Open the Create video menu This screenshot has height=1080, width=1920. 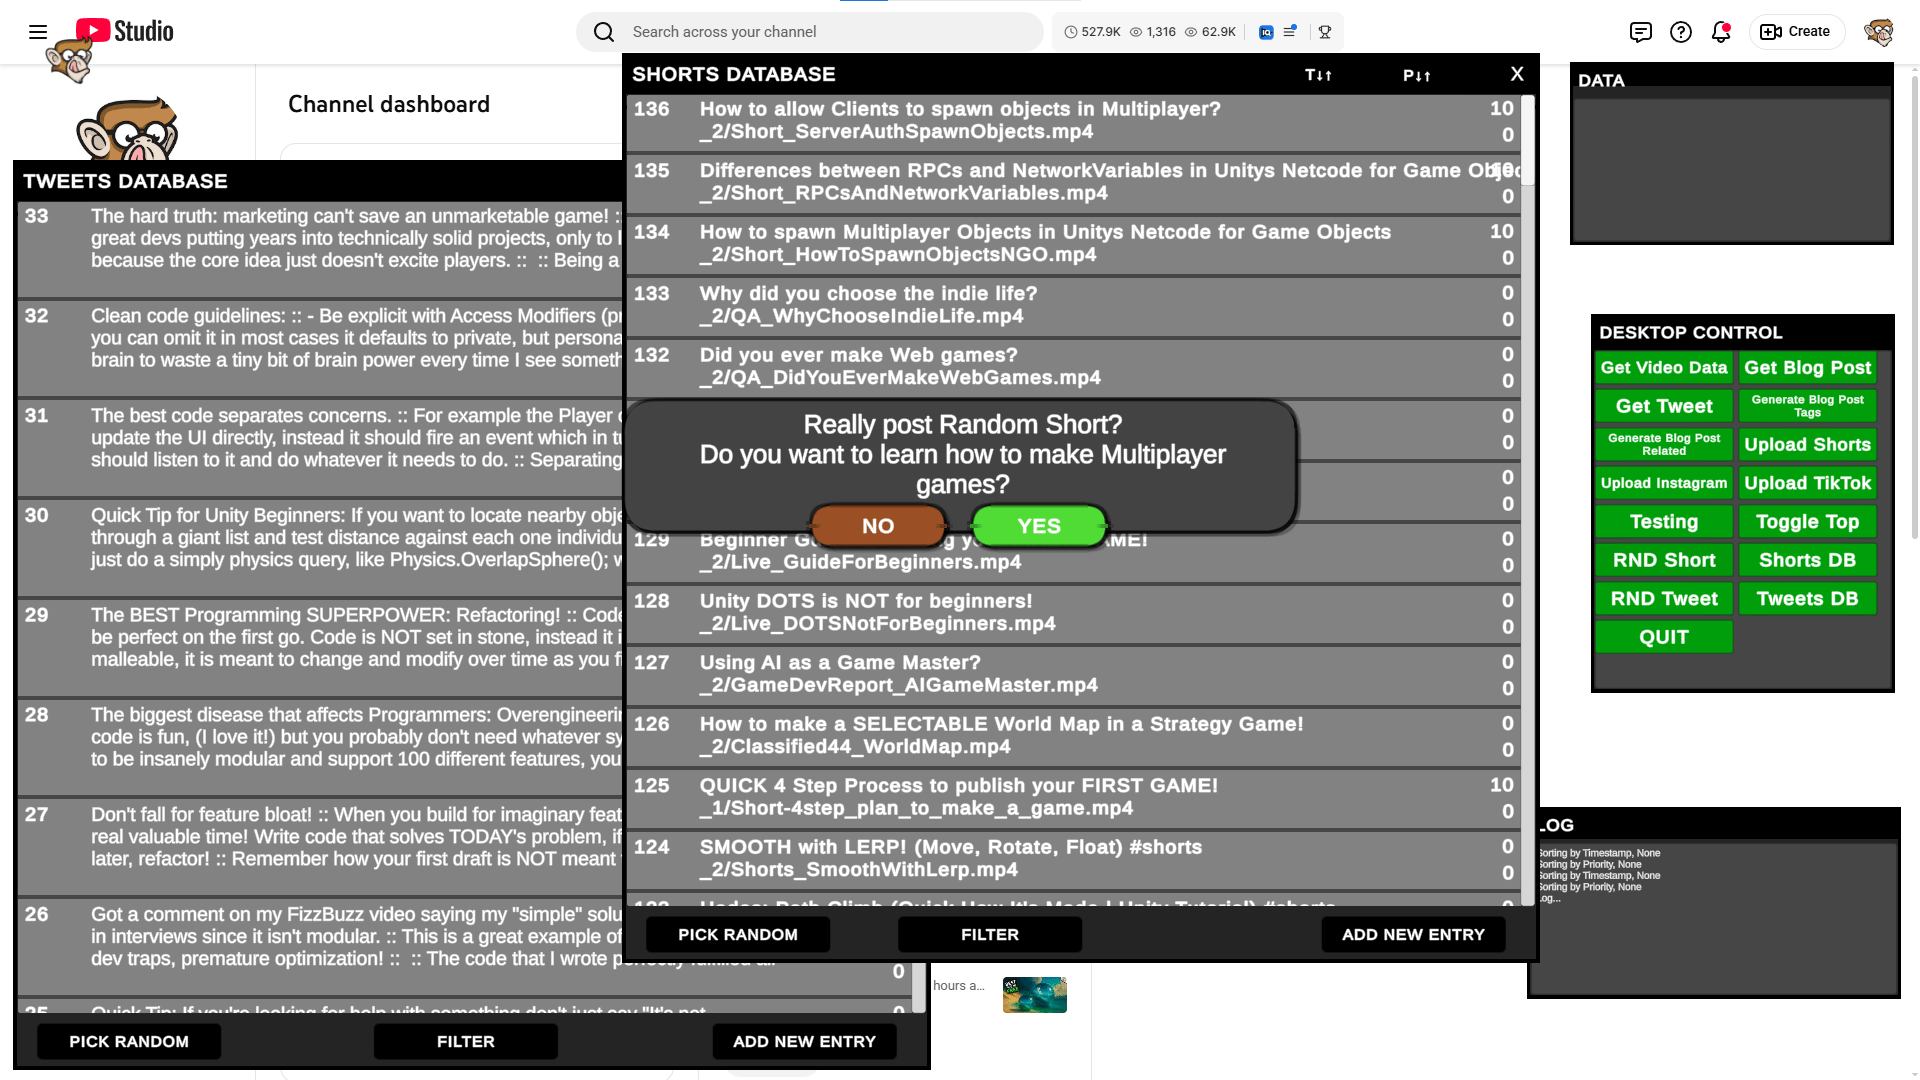(1796, 32)
